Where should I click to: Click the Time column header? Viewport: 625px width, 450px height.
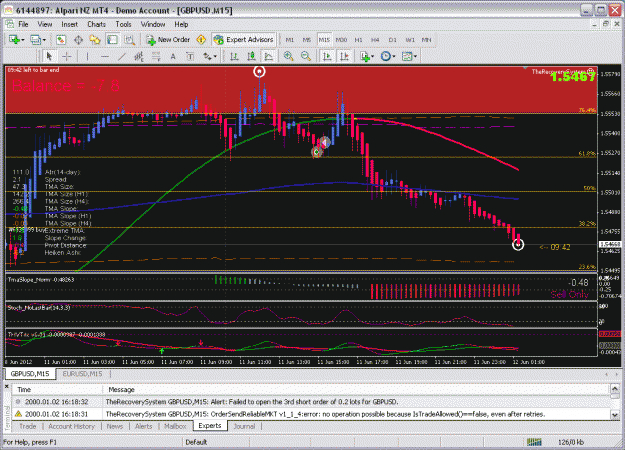(57, 389)
